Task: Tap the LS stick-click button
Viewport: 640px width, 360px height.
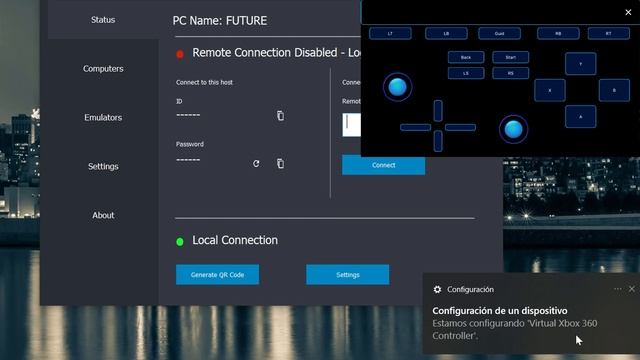Action: tap(466, 73)
